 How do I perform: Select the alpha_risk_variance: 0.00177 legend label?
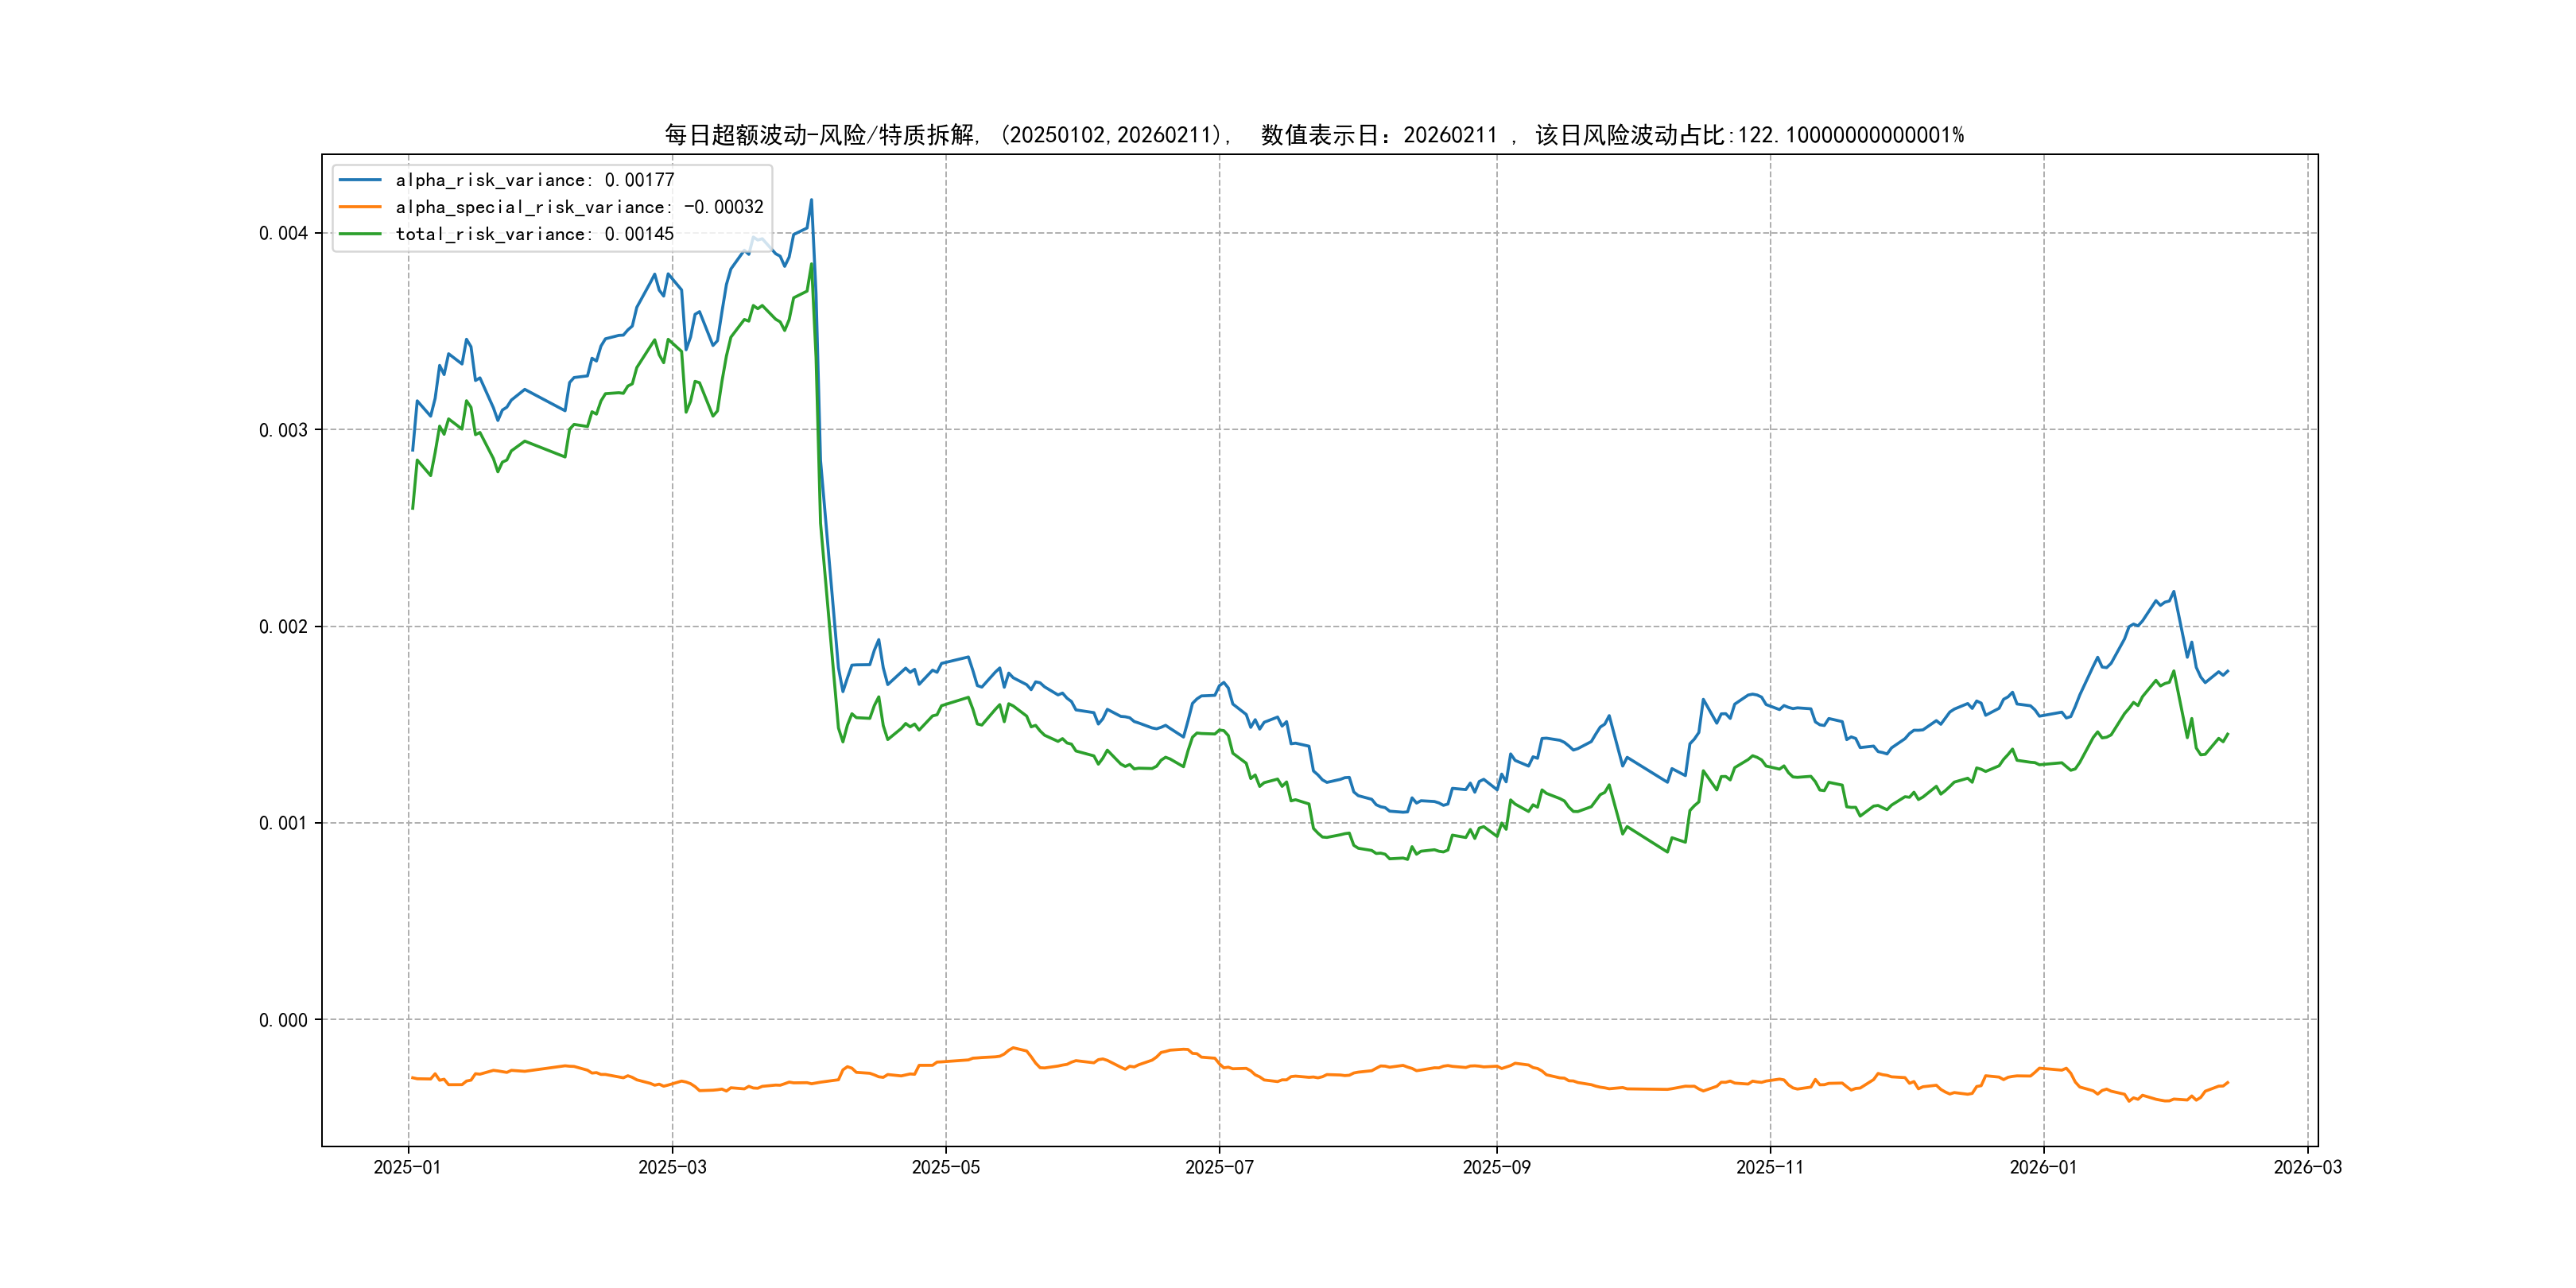point(535,180)
